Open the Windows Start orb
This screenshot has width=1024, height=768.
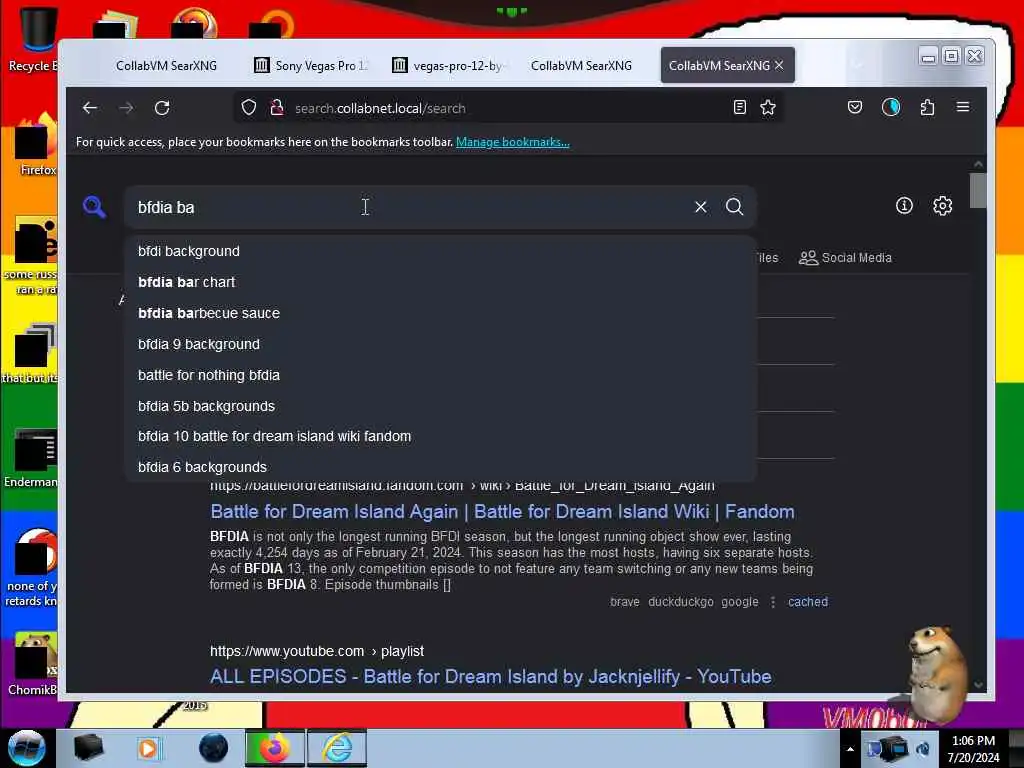(x=26, y=748)
